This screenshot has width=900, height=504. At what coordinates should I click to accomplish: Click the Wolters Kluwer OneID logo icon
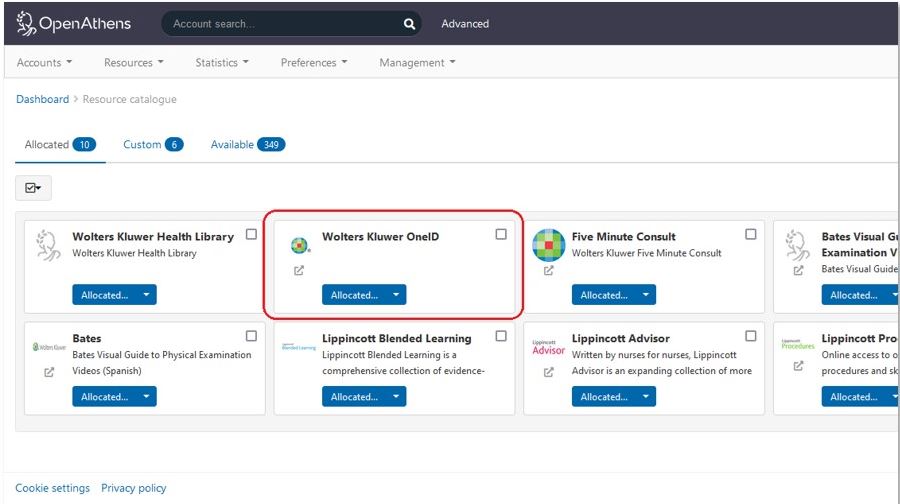(x=299, y=245)
